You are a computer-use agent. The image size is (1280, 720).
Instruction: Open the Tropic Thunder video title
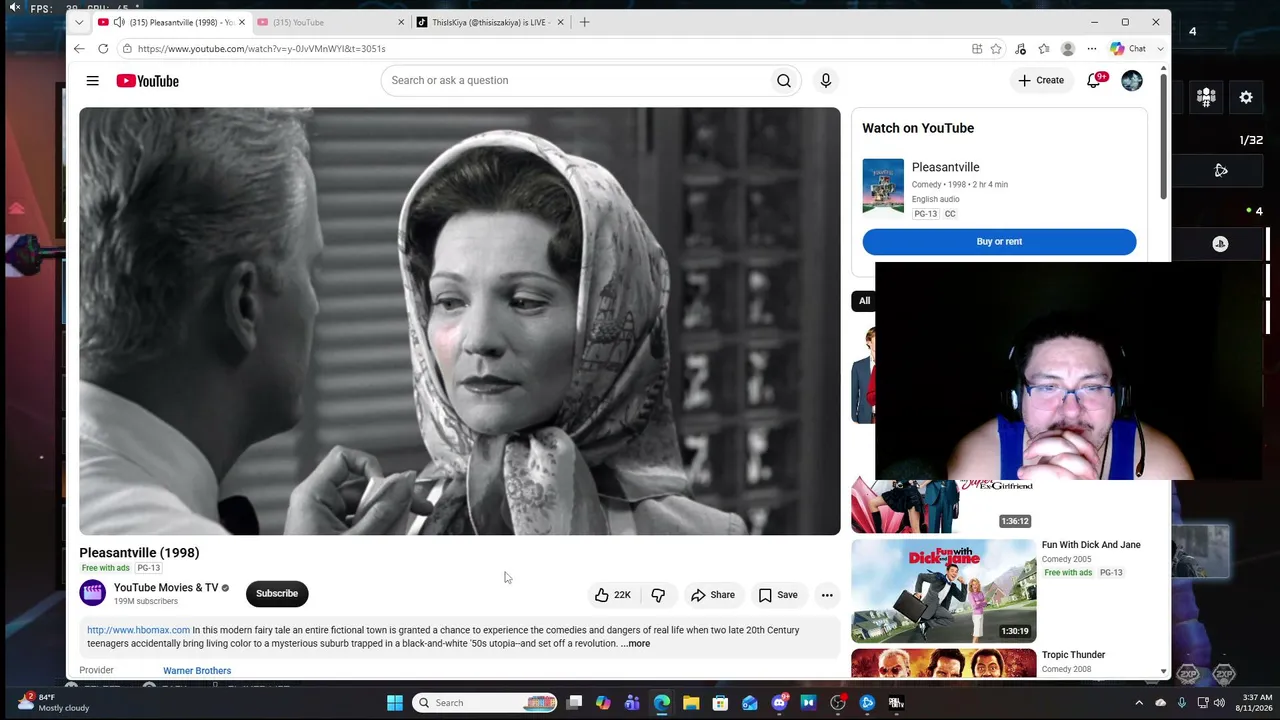tap(1073, 655)
